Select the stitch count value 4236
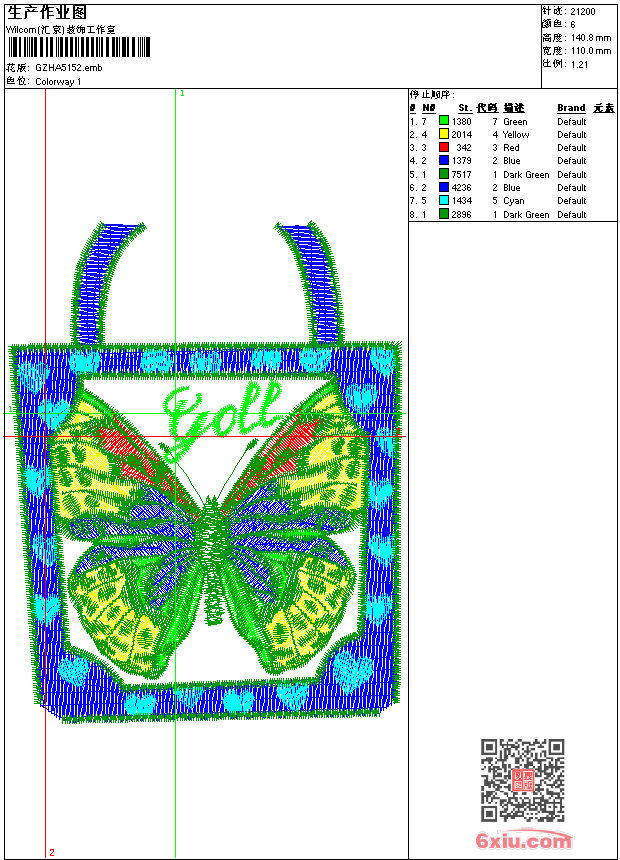The image size is (620, 860). [x=461, y=188]
